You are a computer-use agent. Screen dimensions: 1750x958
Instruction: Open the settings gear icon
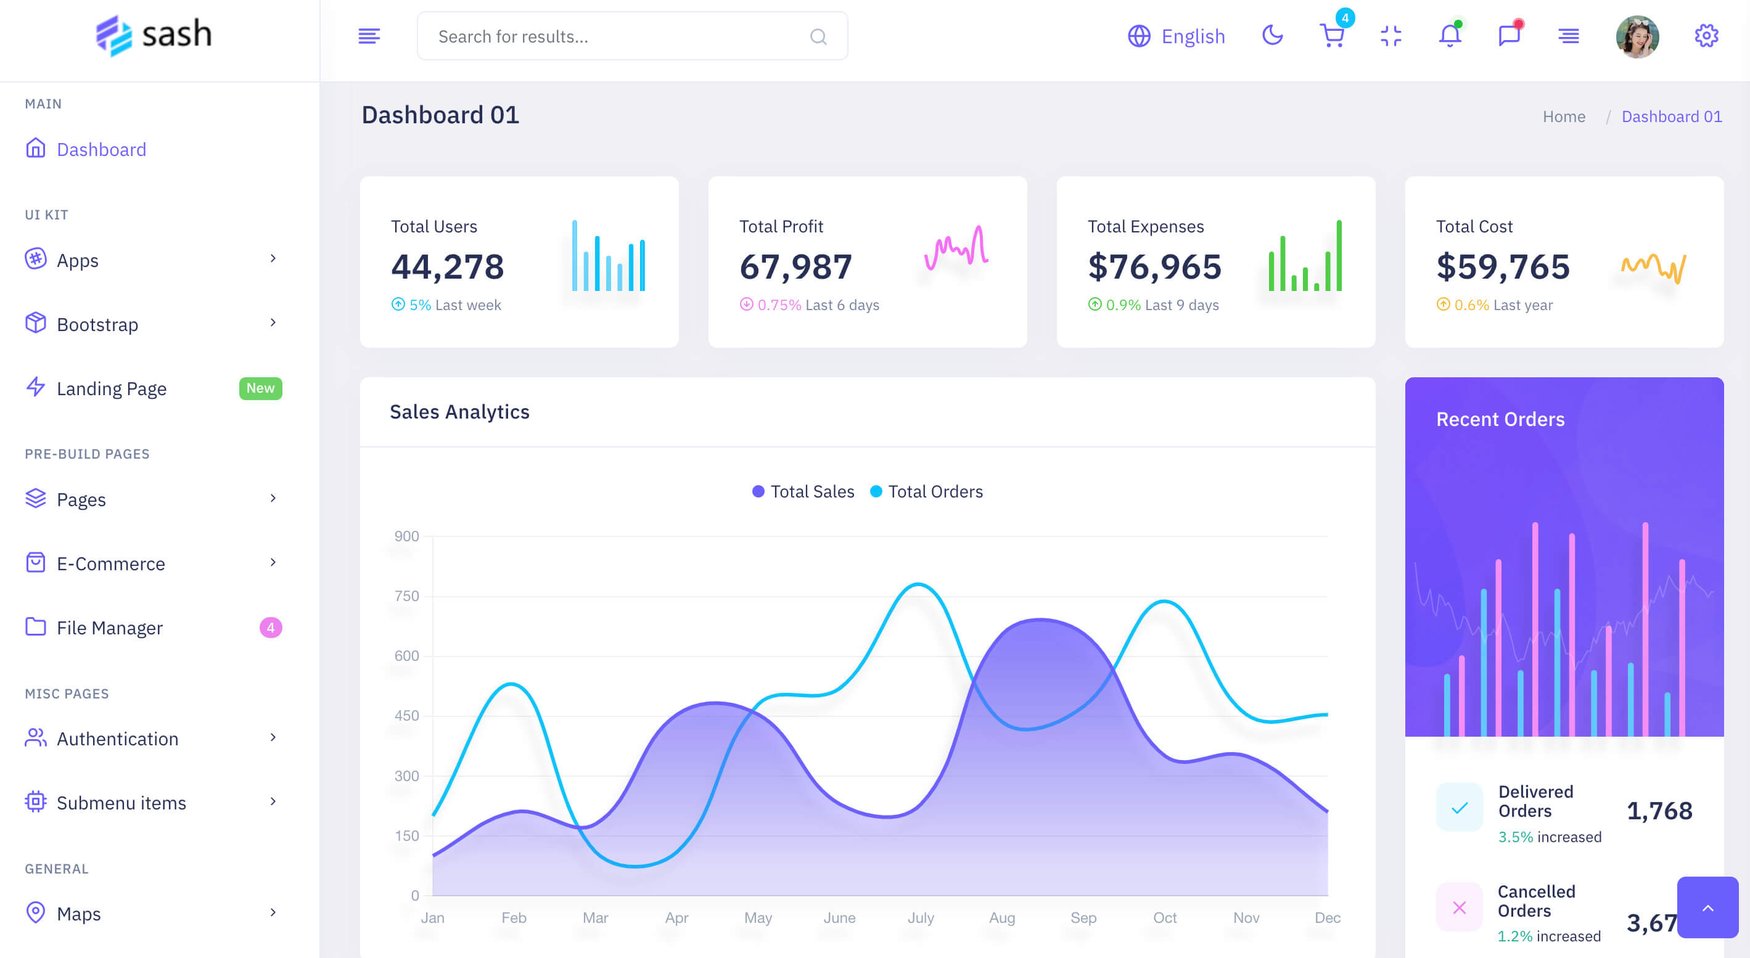tap(1706, 36)
